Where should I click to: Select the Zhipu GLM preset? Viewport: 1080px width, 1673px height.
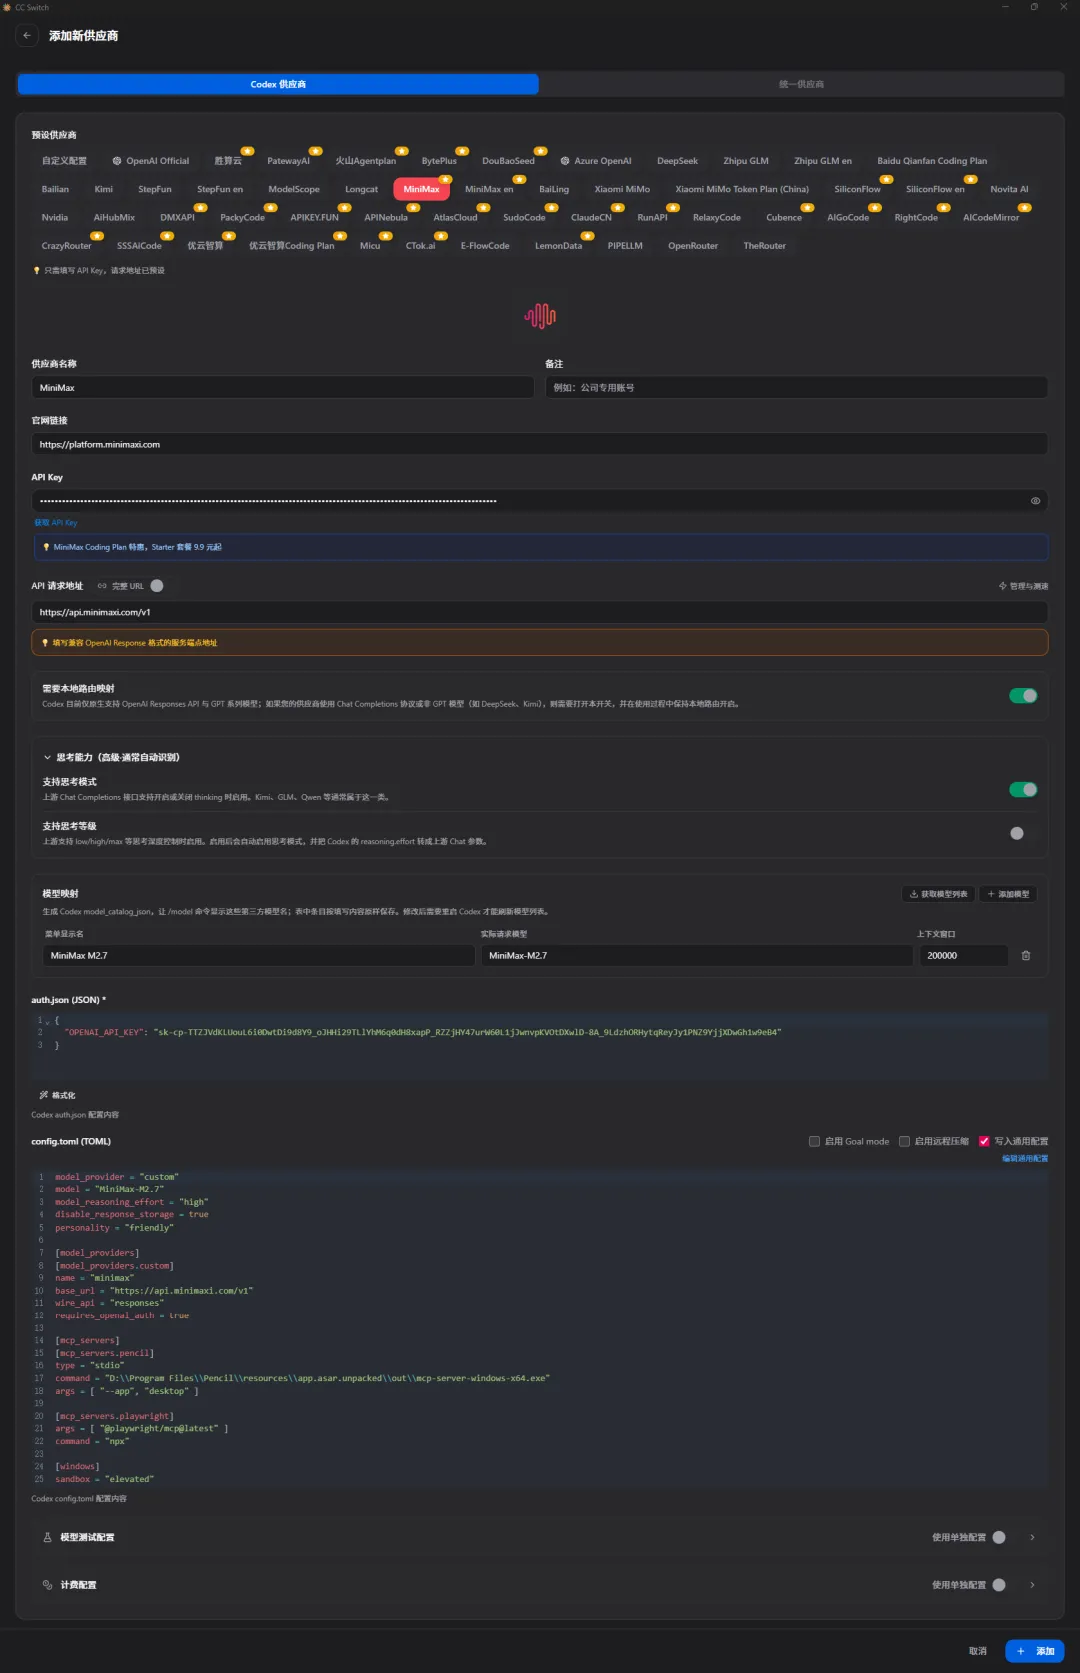[746, 161]
